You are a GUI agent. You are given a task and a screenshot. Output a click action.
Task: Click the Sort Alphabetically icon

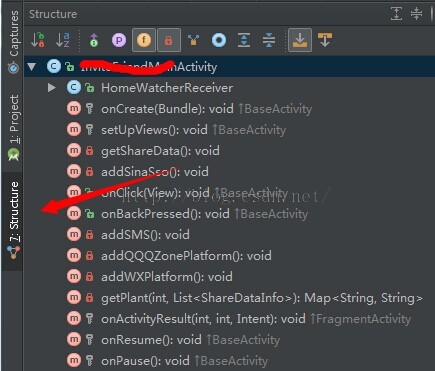63,40
